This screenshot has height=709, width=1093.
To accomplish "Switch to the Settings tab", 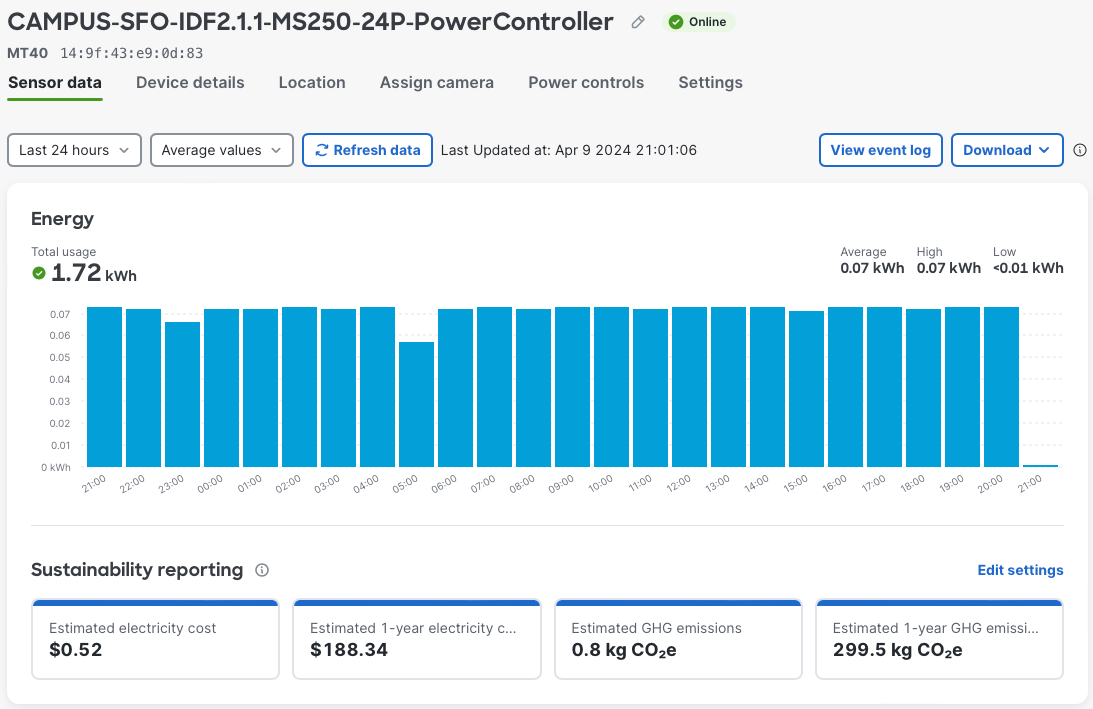I will [x=710, y=83].
